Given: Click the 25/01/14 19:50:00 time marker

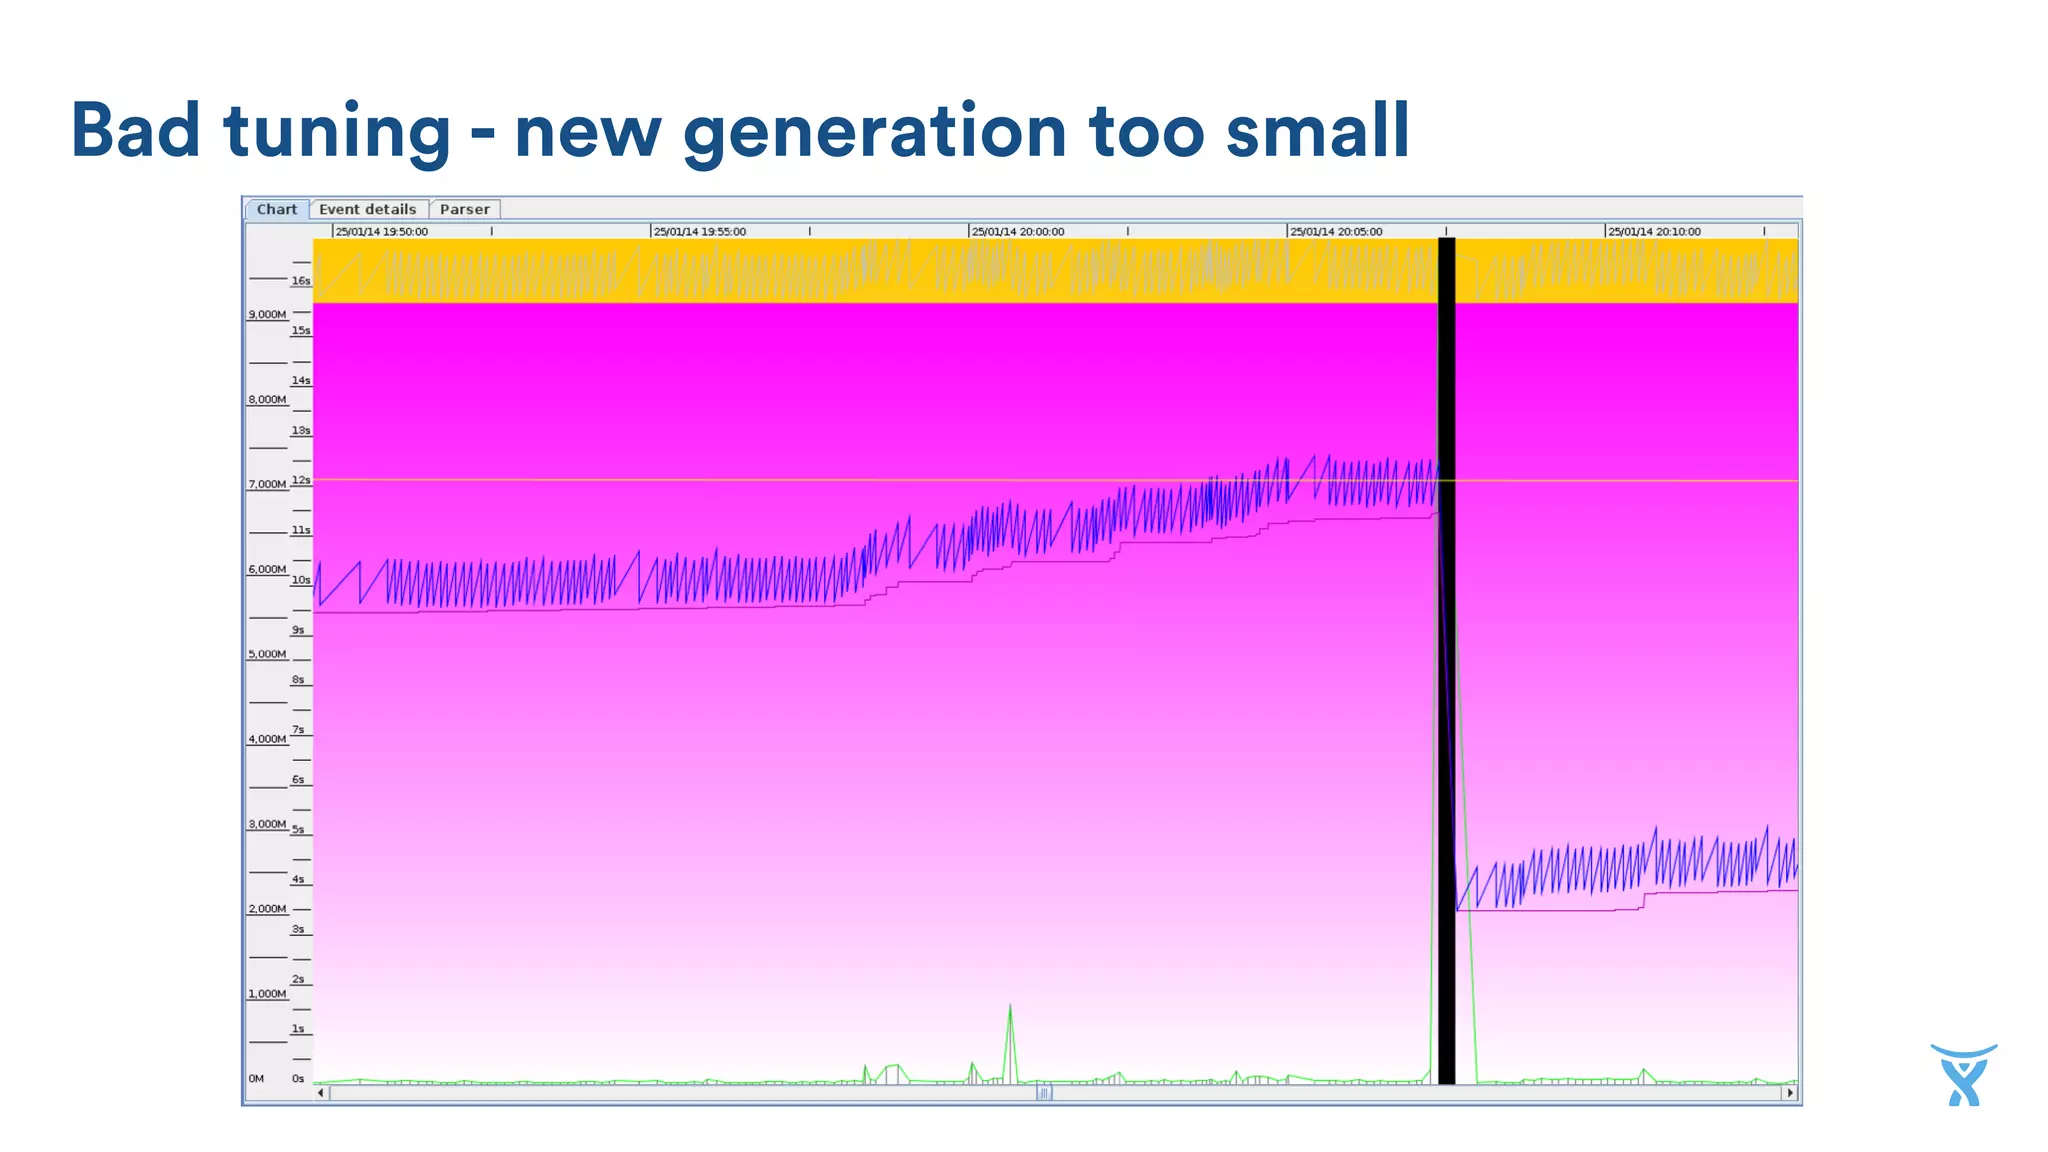Looking at the screenshot, I should tap(381, 231).
